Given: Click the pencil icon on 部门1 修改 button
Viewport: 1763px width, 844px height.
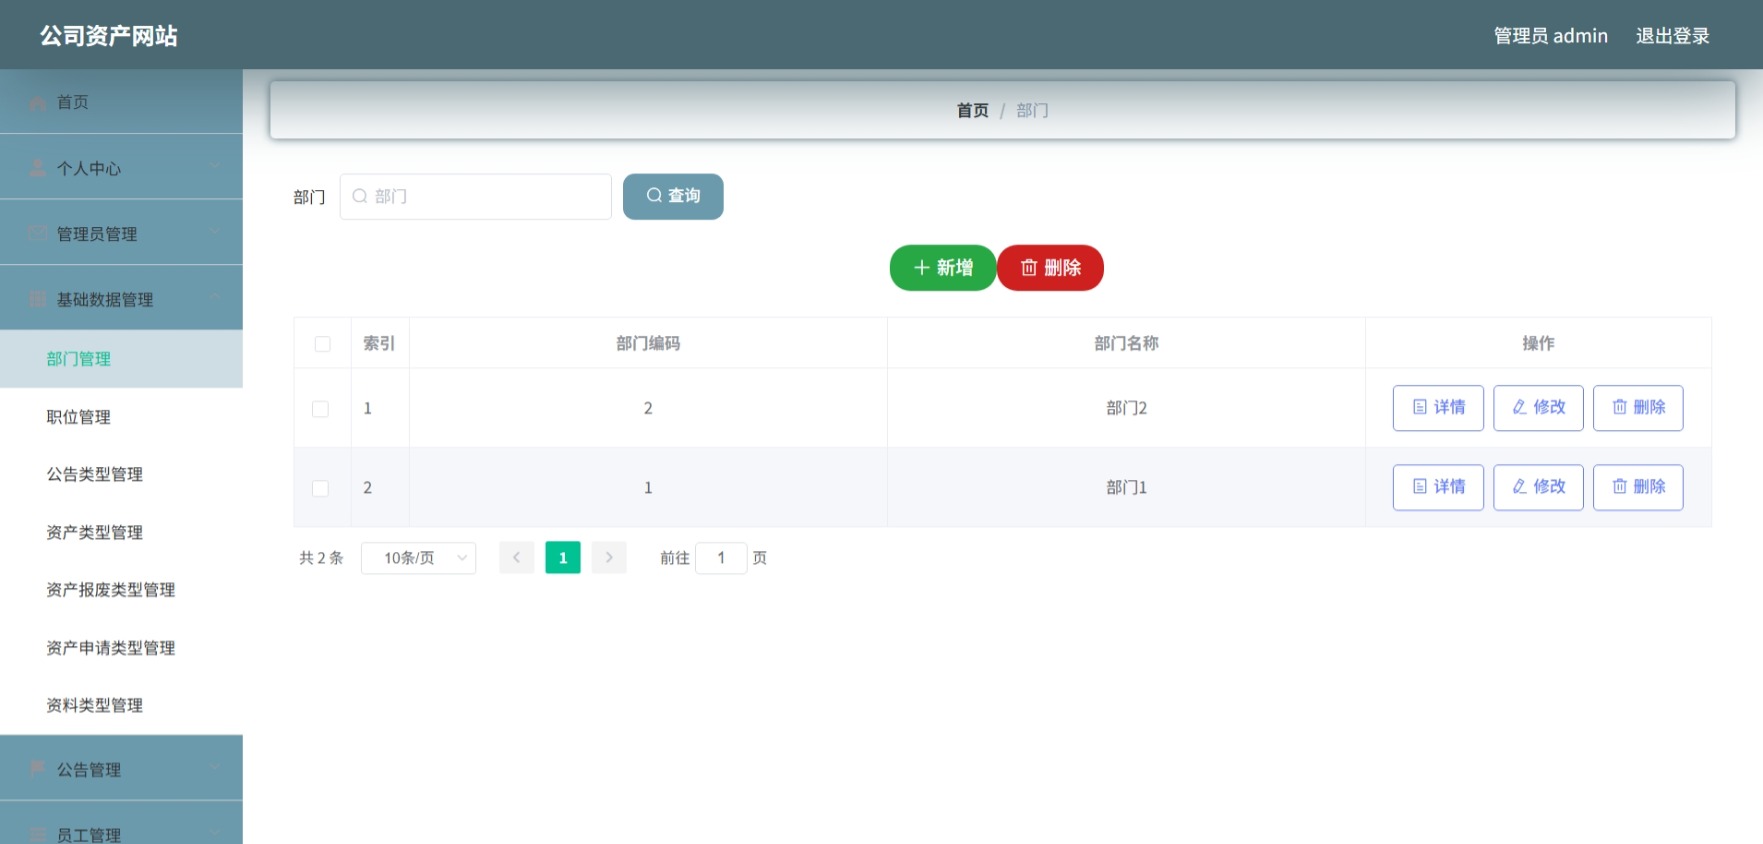Looking at the screenshot, I should click(x=1520, y=486).
